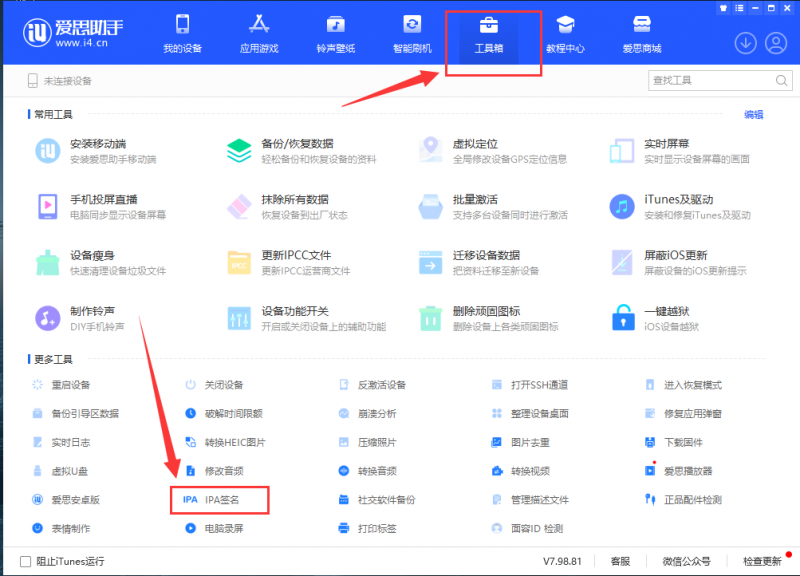Open the 崩溃分析 tool
Viewport: 800px width, 576px height.
(367, 413)
